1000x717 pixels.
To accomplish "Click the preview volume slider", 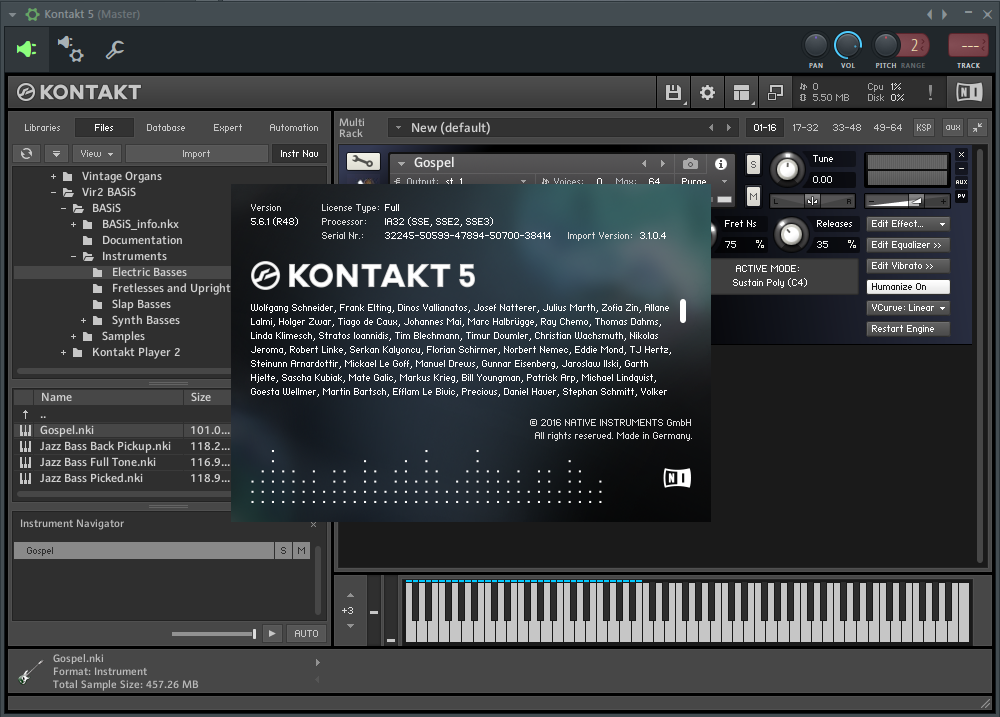I will pos(214,633).
